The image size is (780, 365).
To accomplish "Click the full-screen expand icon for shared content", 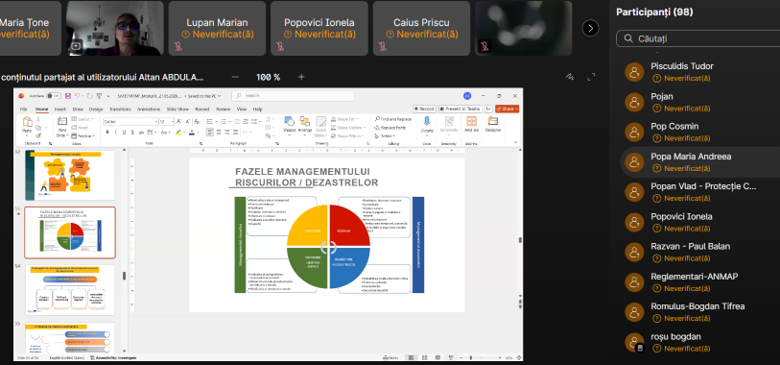I will coord(591,77).
